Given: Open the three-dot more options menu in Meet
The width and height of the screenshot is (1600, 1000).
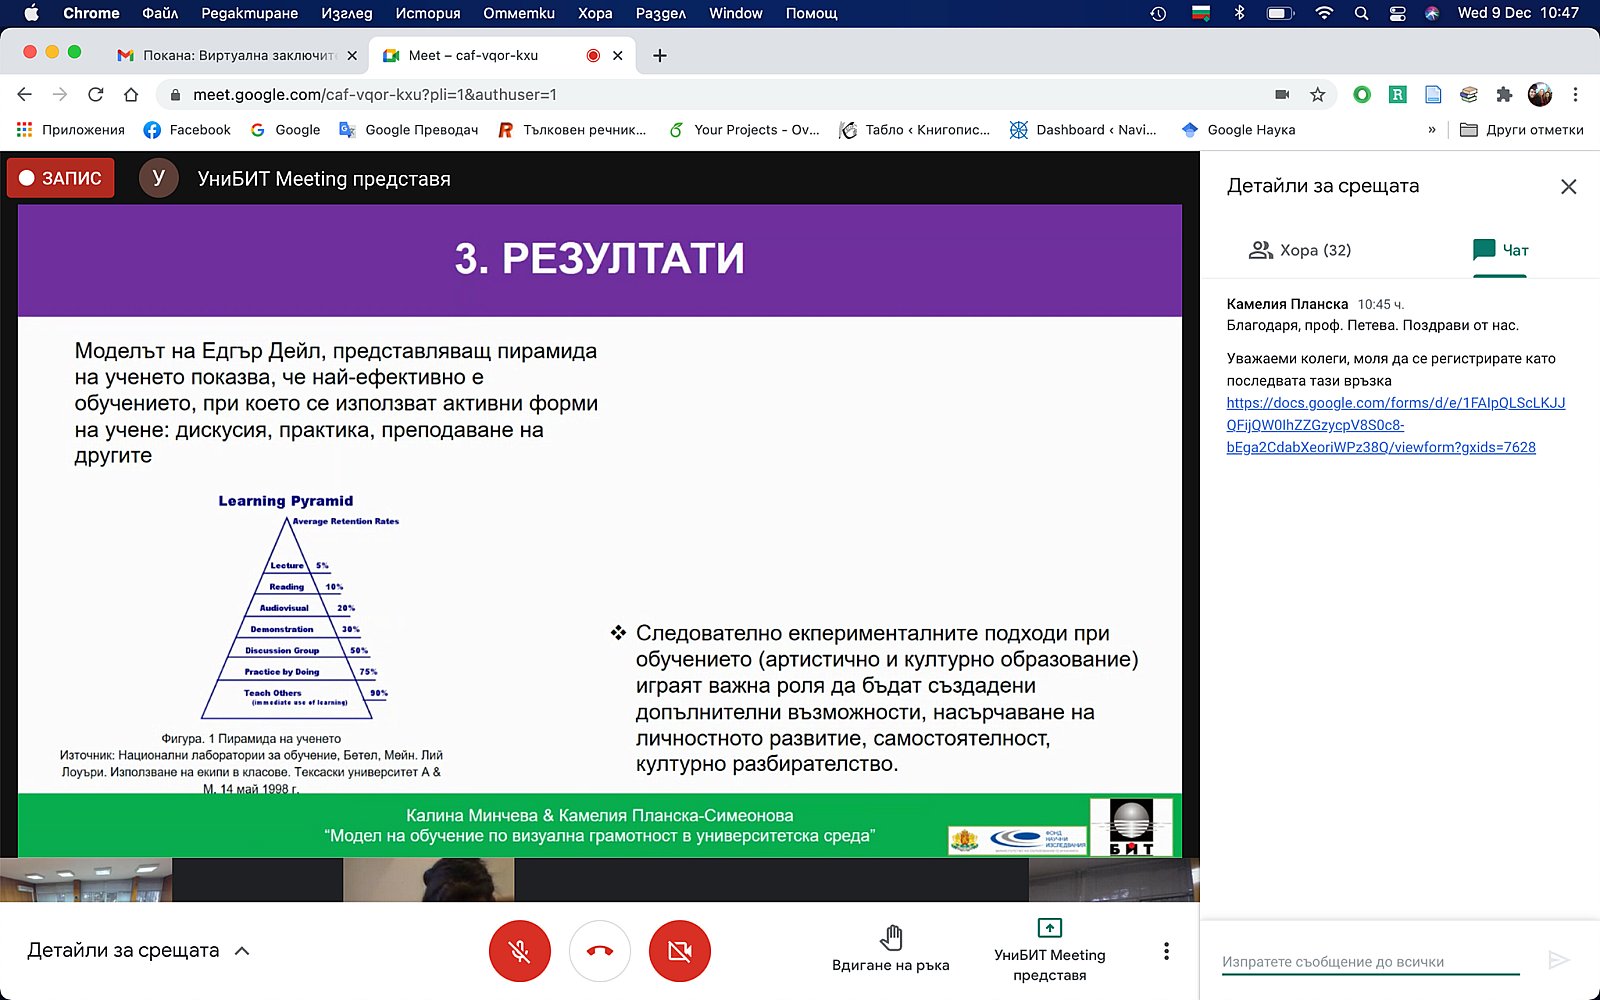Looking at the screenshot, I should coord(1165,951).
